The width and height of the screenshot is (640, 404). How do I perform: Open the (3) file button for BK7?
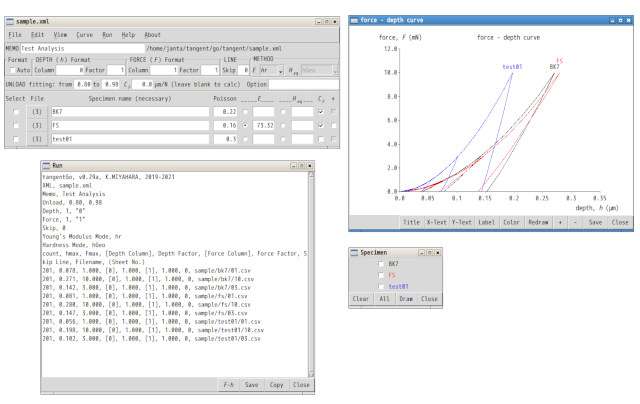click(x=37, y=112)
